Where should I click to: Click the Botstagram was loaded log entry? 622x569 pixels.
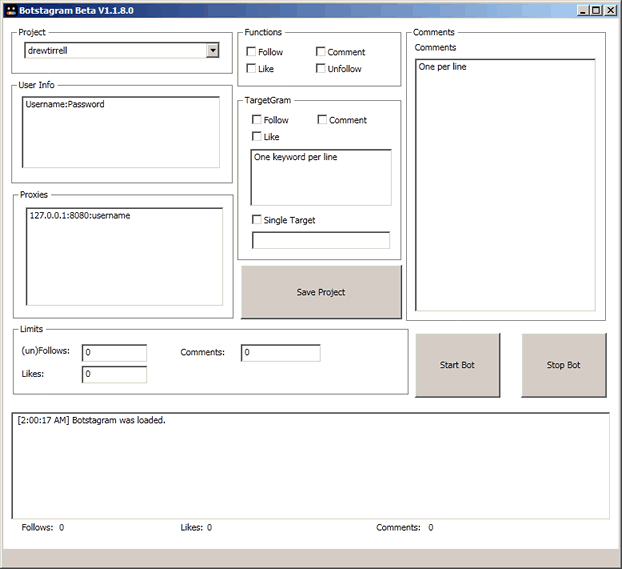point(91,420)
